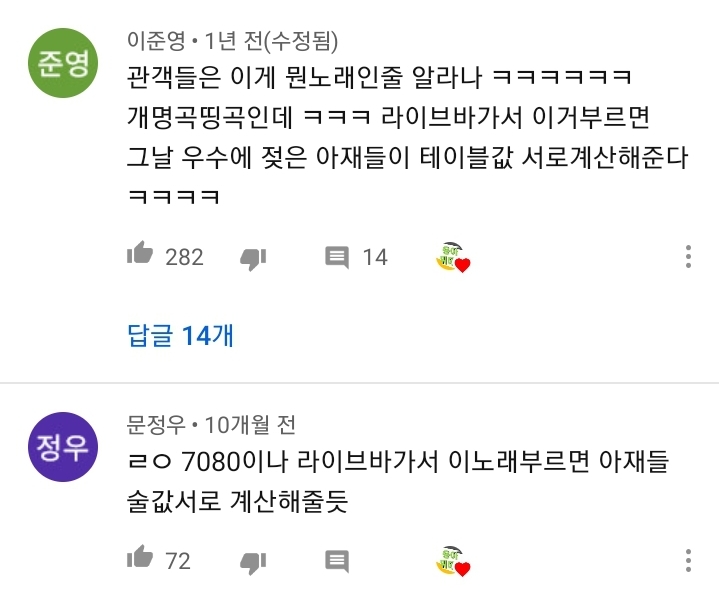Open more options for 이준영's comment
719x601 pixels.
688,257
